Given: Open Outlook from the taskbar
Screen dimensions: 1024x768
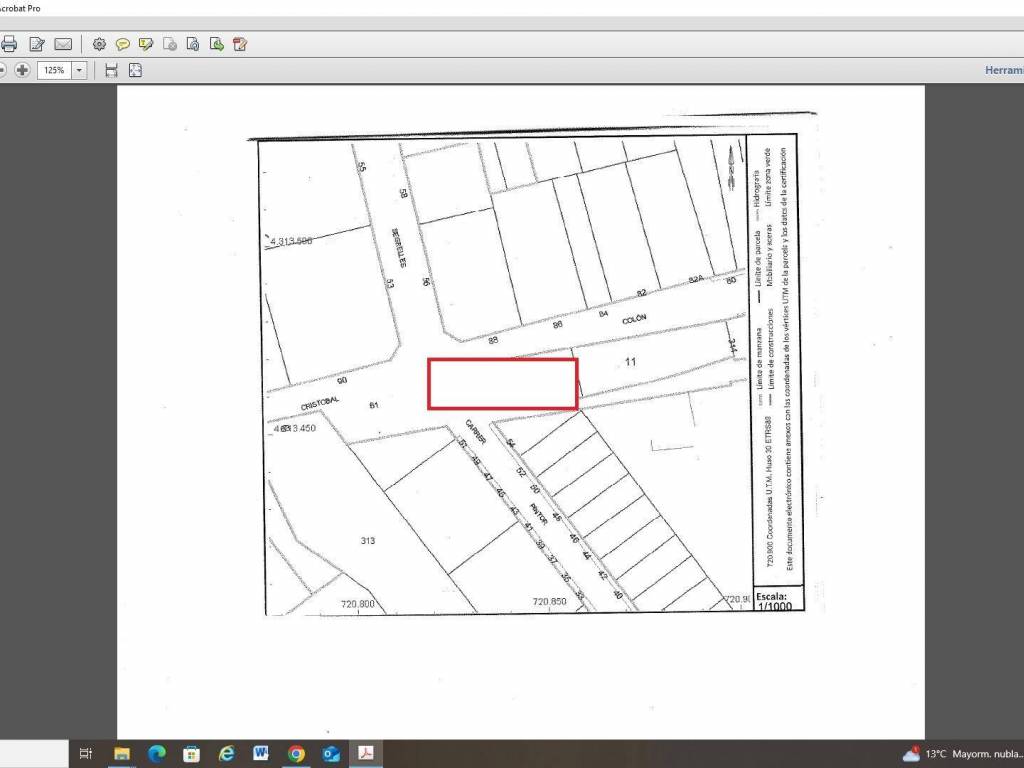Looking at the screenshot, I should click(x=331, y=754).
